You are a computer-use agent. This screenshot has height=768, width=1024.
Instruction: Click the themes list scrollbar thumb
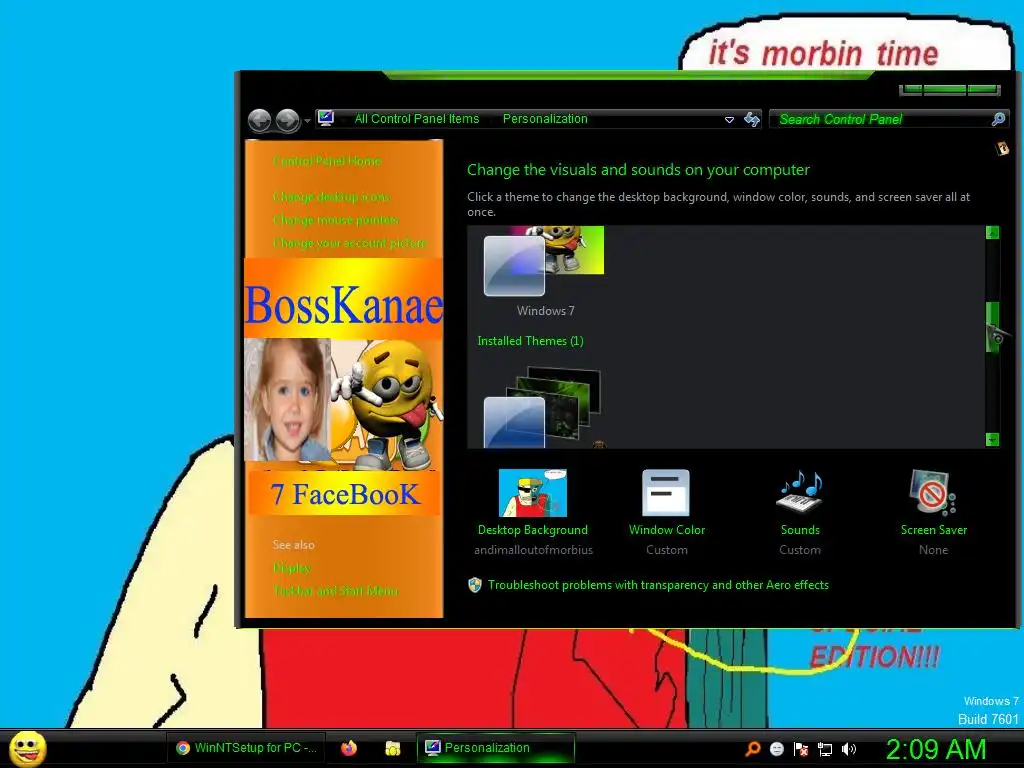pos(993,327)
